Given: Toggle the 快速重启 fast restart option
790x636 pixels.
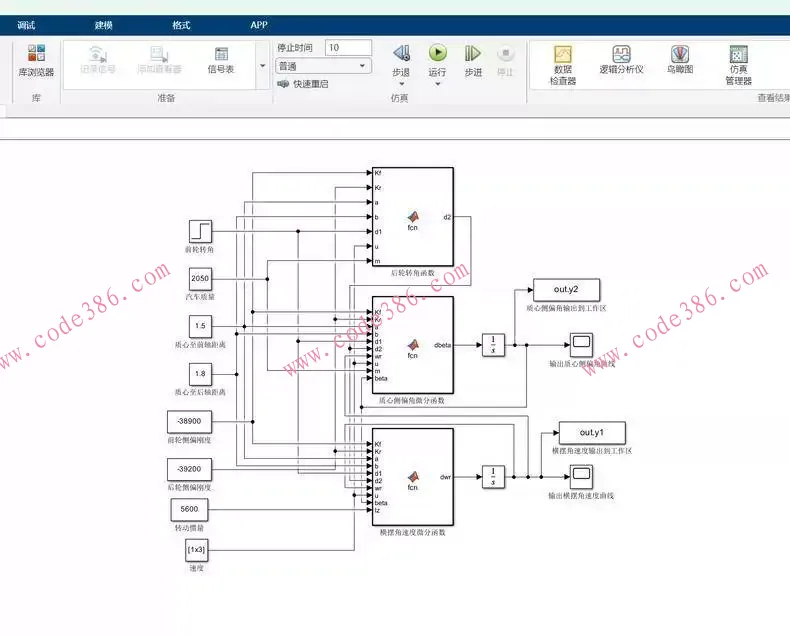Looking at the screenshot, I should point(303,84).
